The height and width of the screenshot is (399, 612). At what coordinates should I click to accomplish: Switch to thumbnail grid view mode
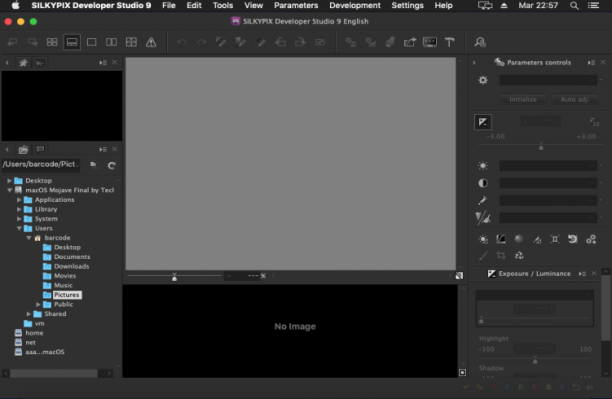point(52,42)
